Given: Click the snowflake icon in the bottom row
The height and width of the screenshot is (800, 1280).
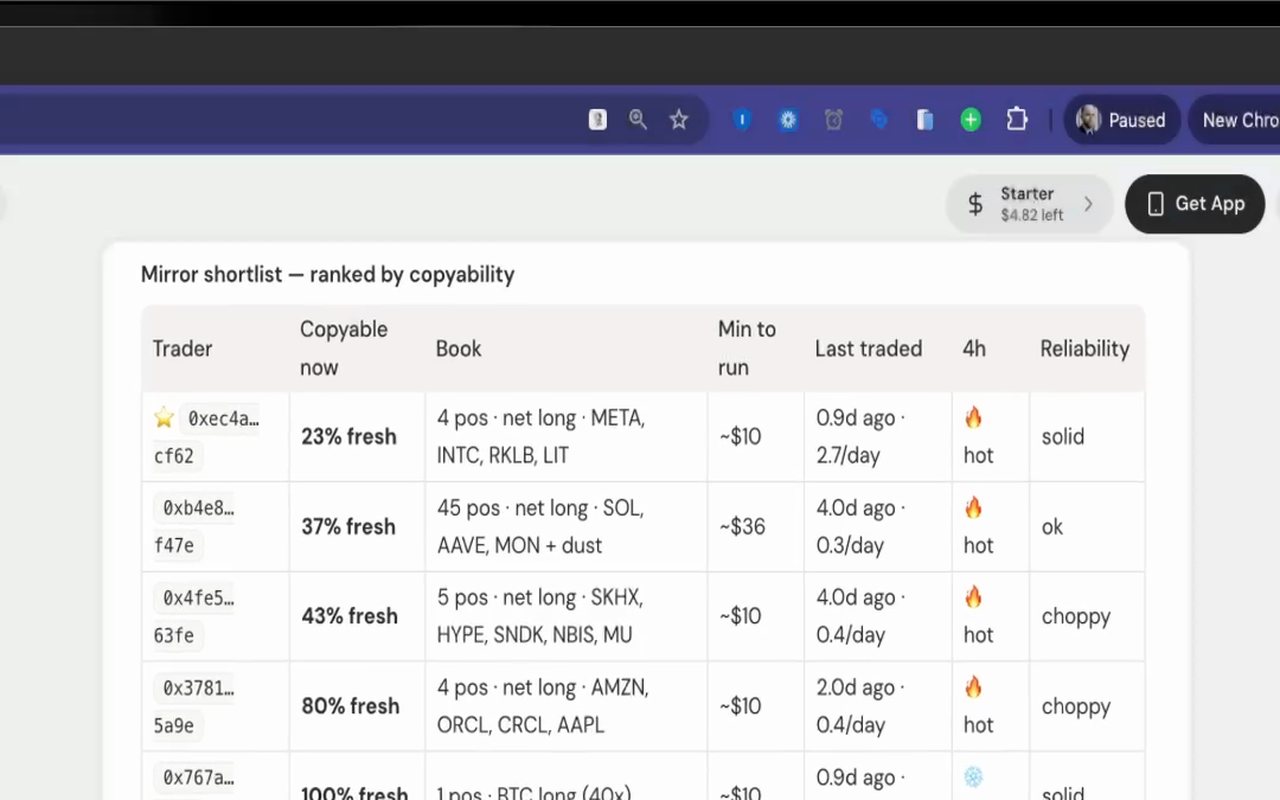Looking at the screenshot, I should 974,777.
